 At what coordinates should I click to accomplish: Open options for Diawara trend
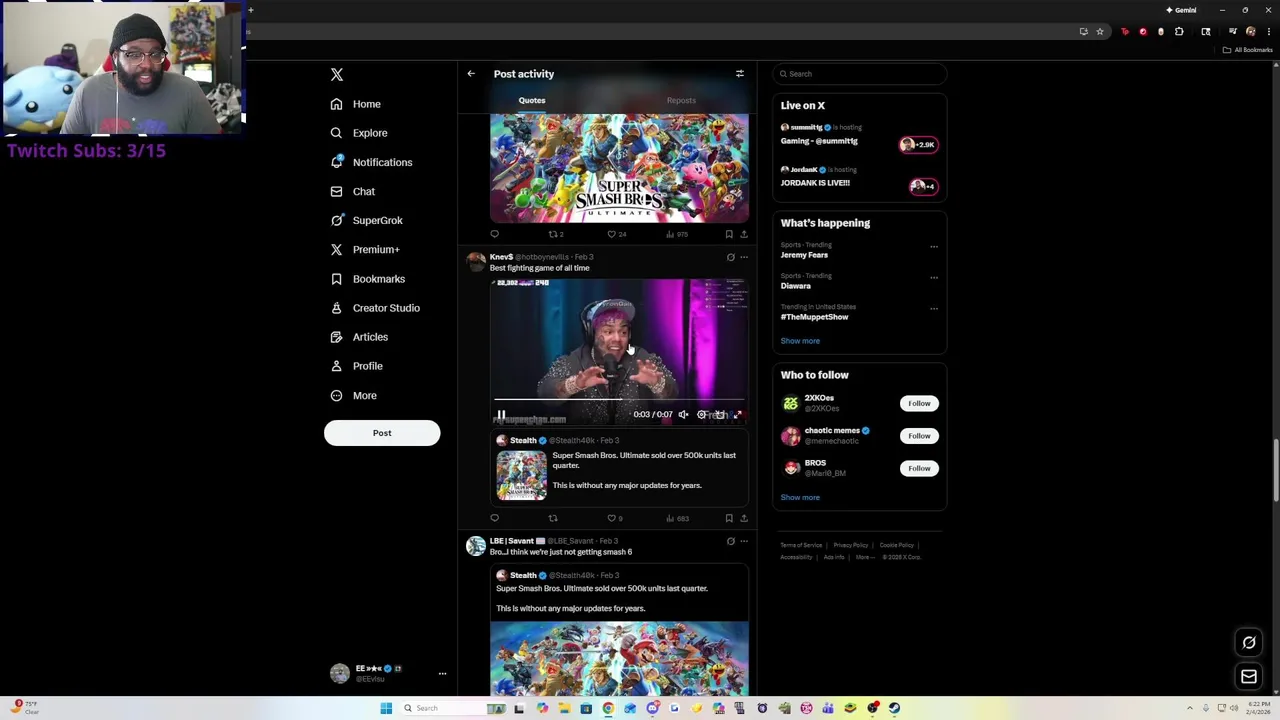point(934,277)
